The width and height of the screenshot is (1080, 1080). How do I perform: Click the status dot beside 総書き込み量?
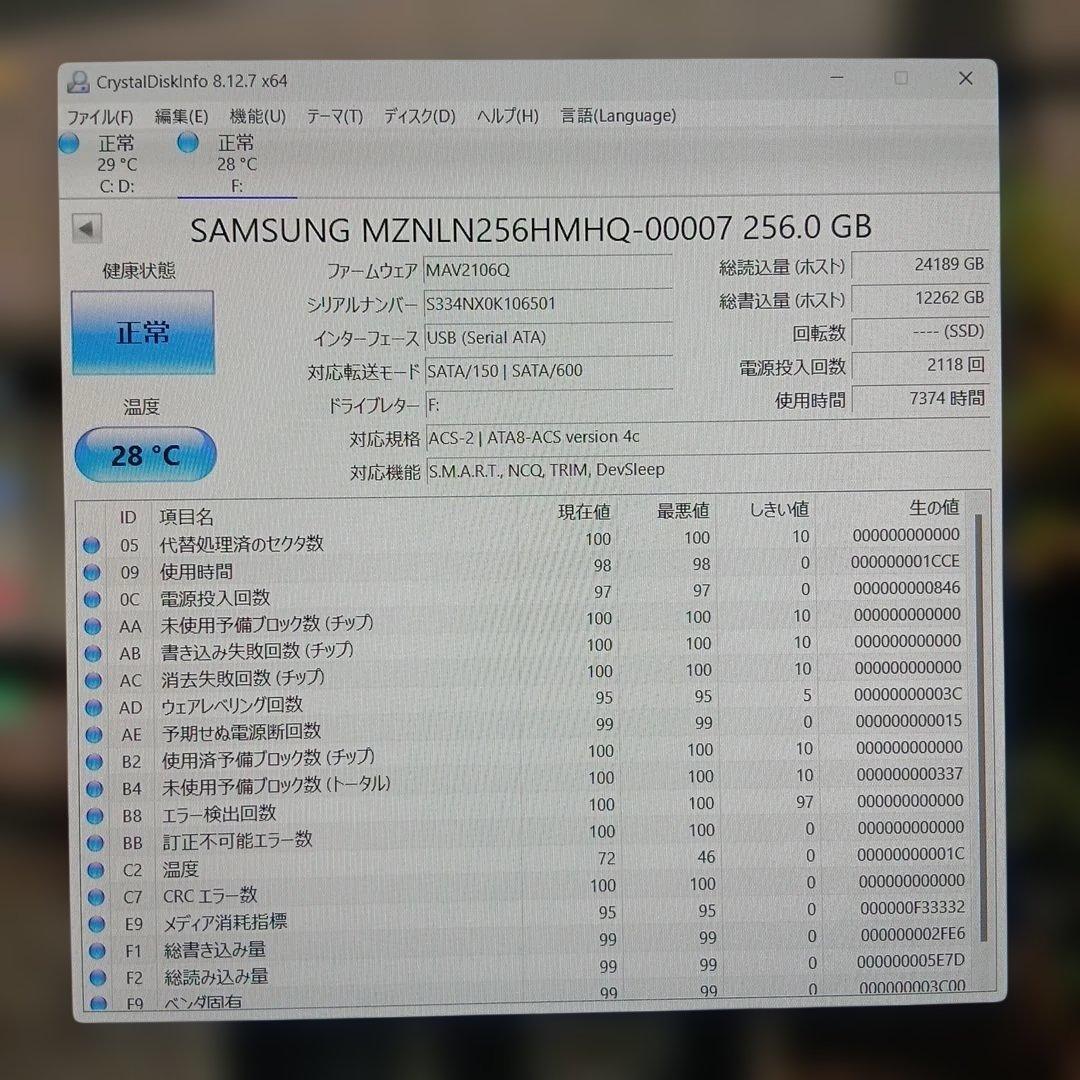92,950
